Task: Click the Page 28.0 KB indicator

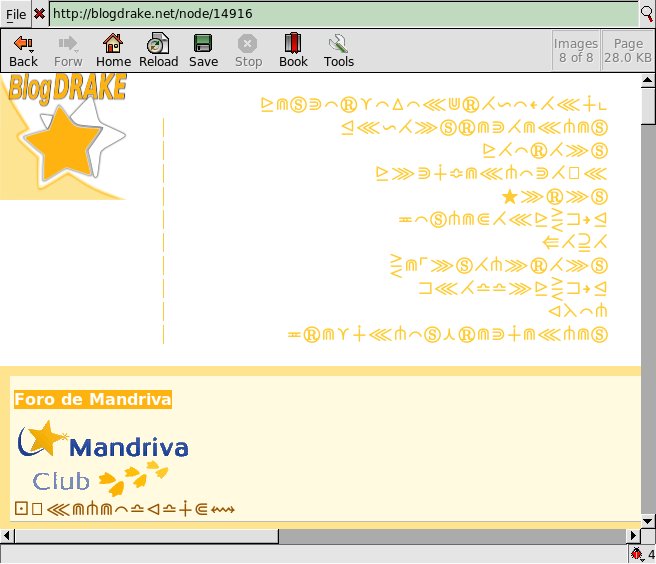Action: pos(628,50)
